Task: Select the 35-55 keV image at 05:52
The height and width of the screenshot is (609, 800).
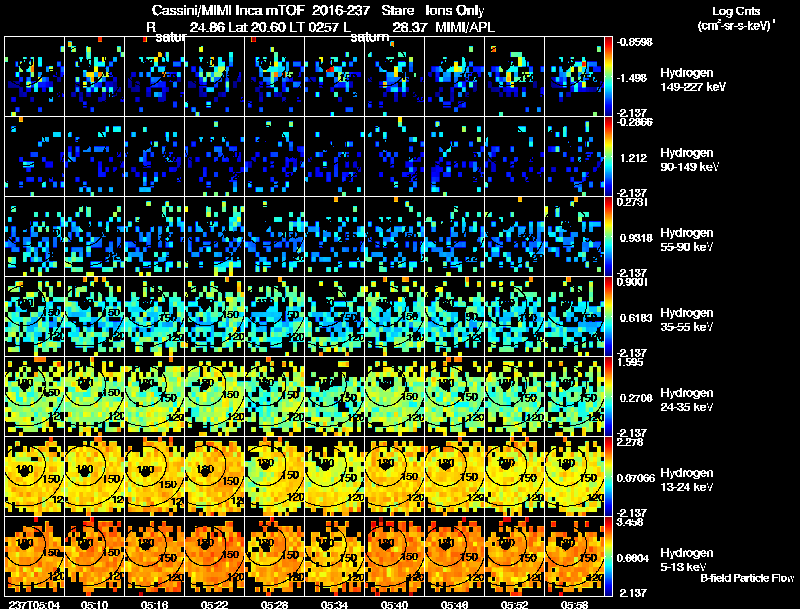Action: pos(515,317)
